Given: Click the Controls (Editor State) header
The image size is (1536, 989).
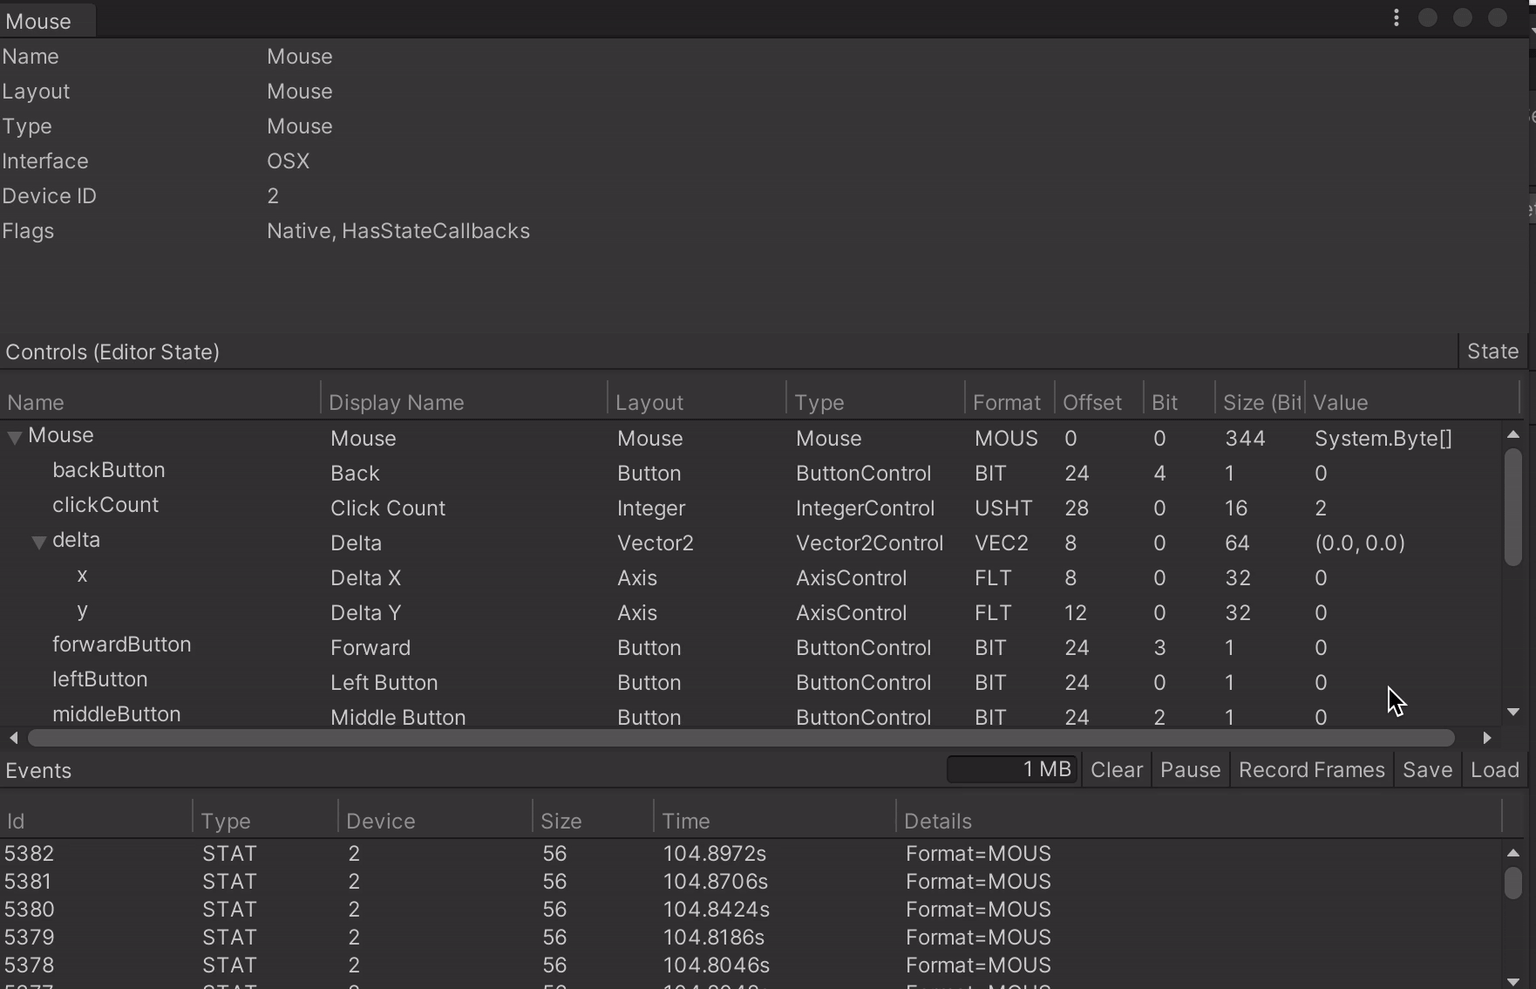Looking at the screenshot, I should click(112, 352).
